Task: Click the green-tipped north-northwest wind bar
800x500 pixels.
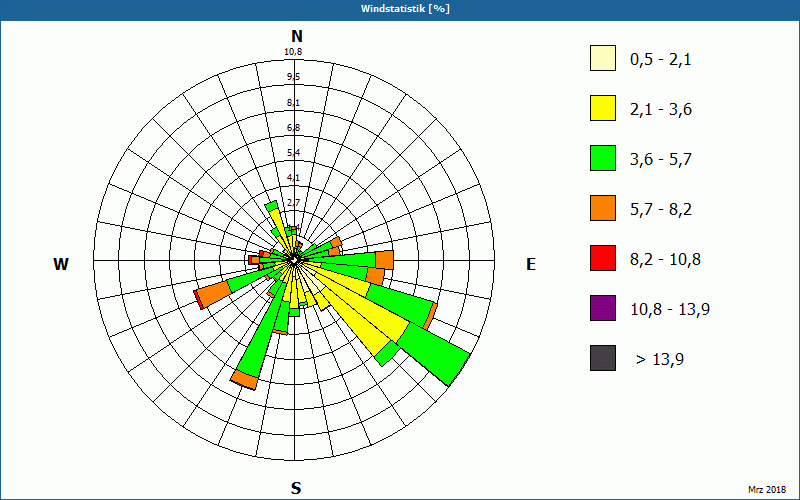Action: (x=279, y=228)
